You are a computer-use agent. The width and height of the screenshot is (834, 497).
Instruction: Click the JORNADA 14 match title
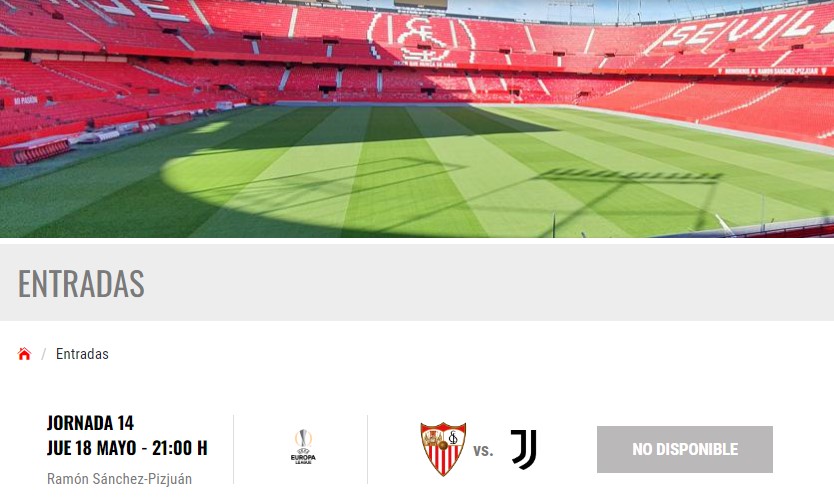[x=90, y=423]
